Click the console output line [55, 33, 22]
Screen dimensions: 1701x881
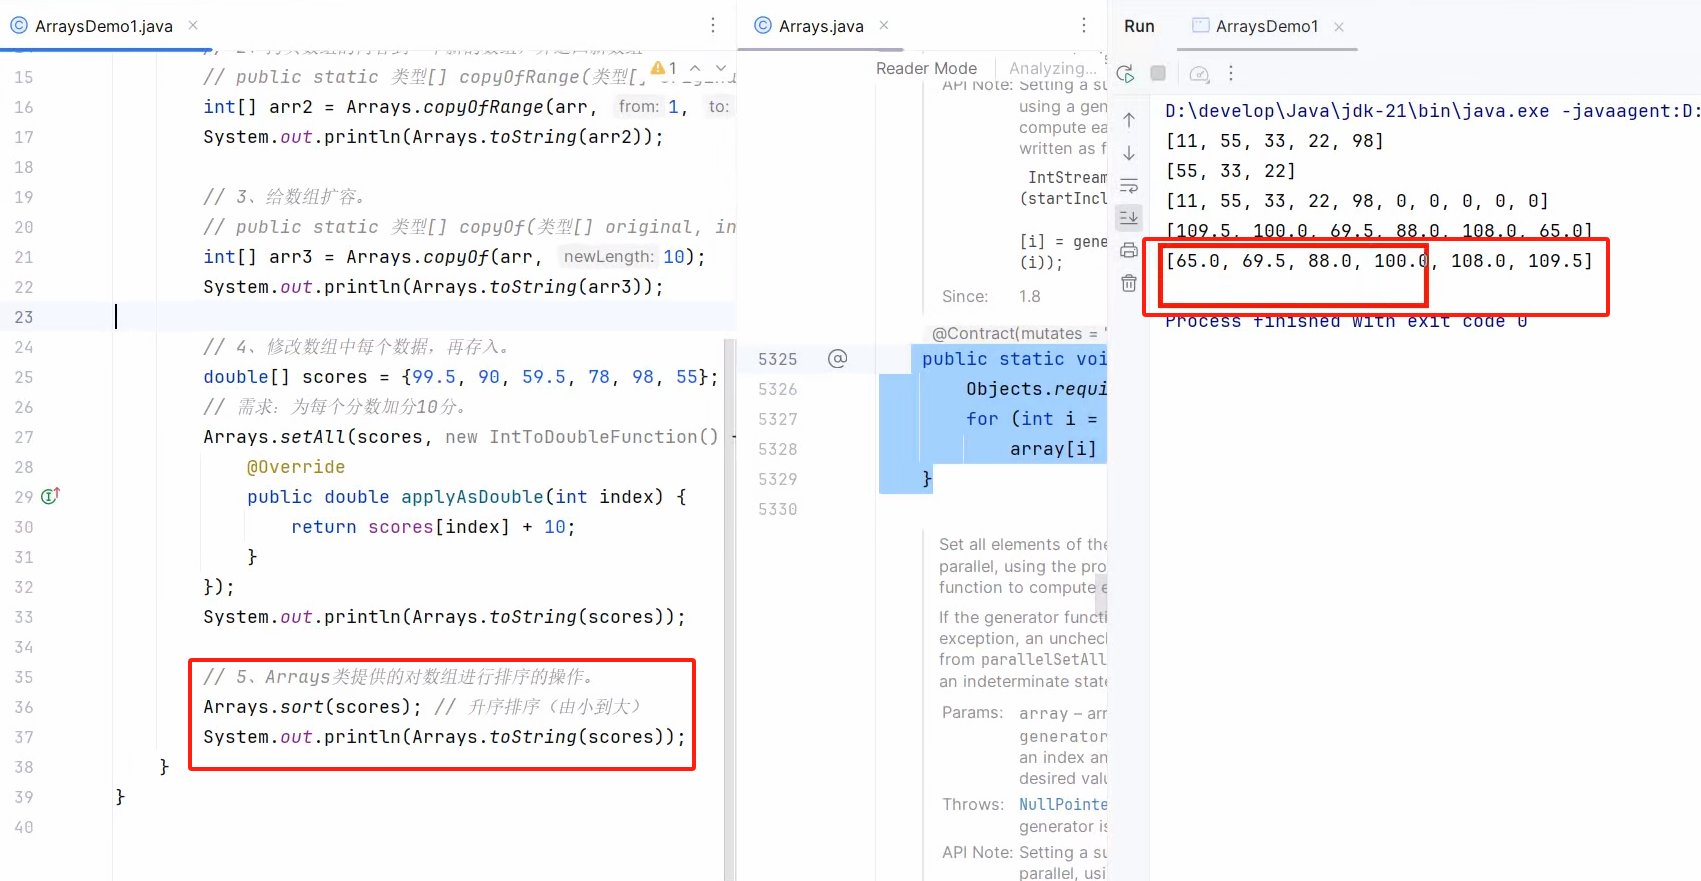pos(1230,171)
